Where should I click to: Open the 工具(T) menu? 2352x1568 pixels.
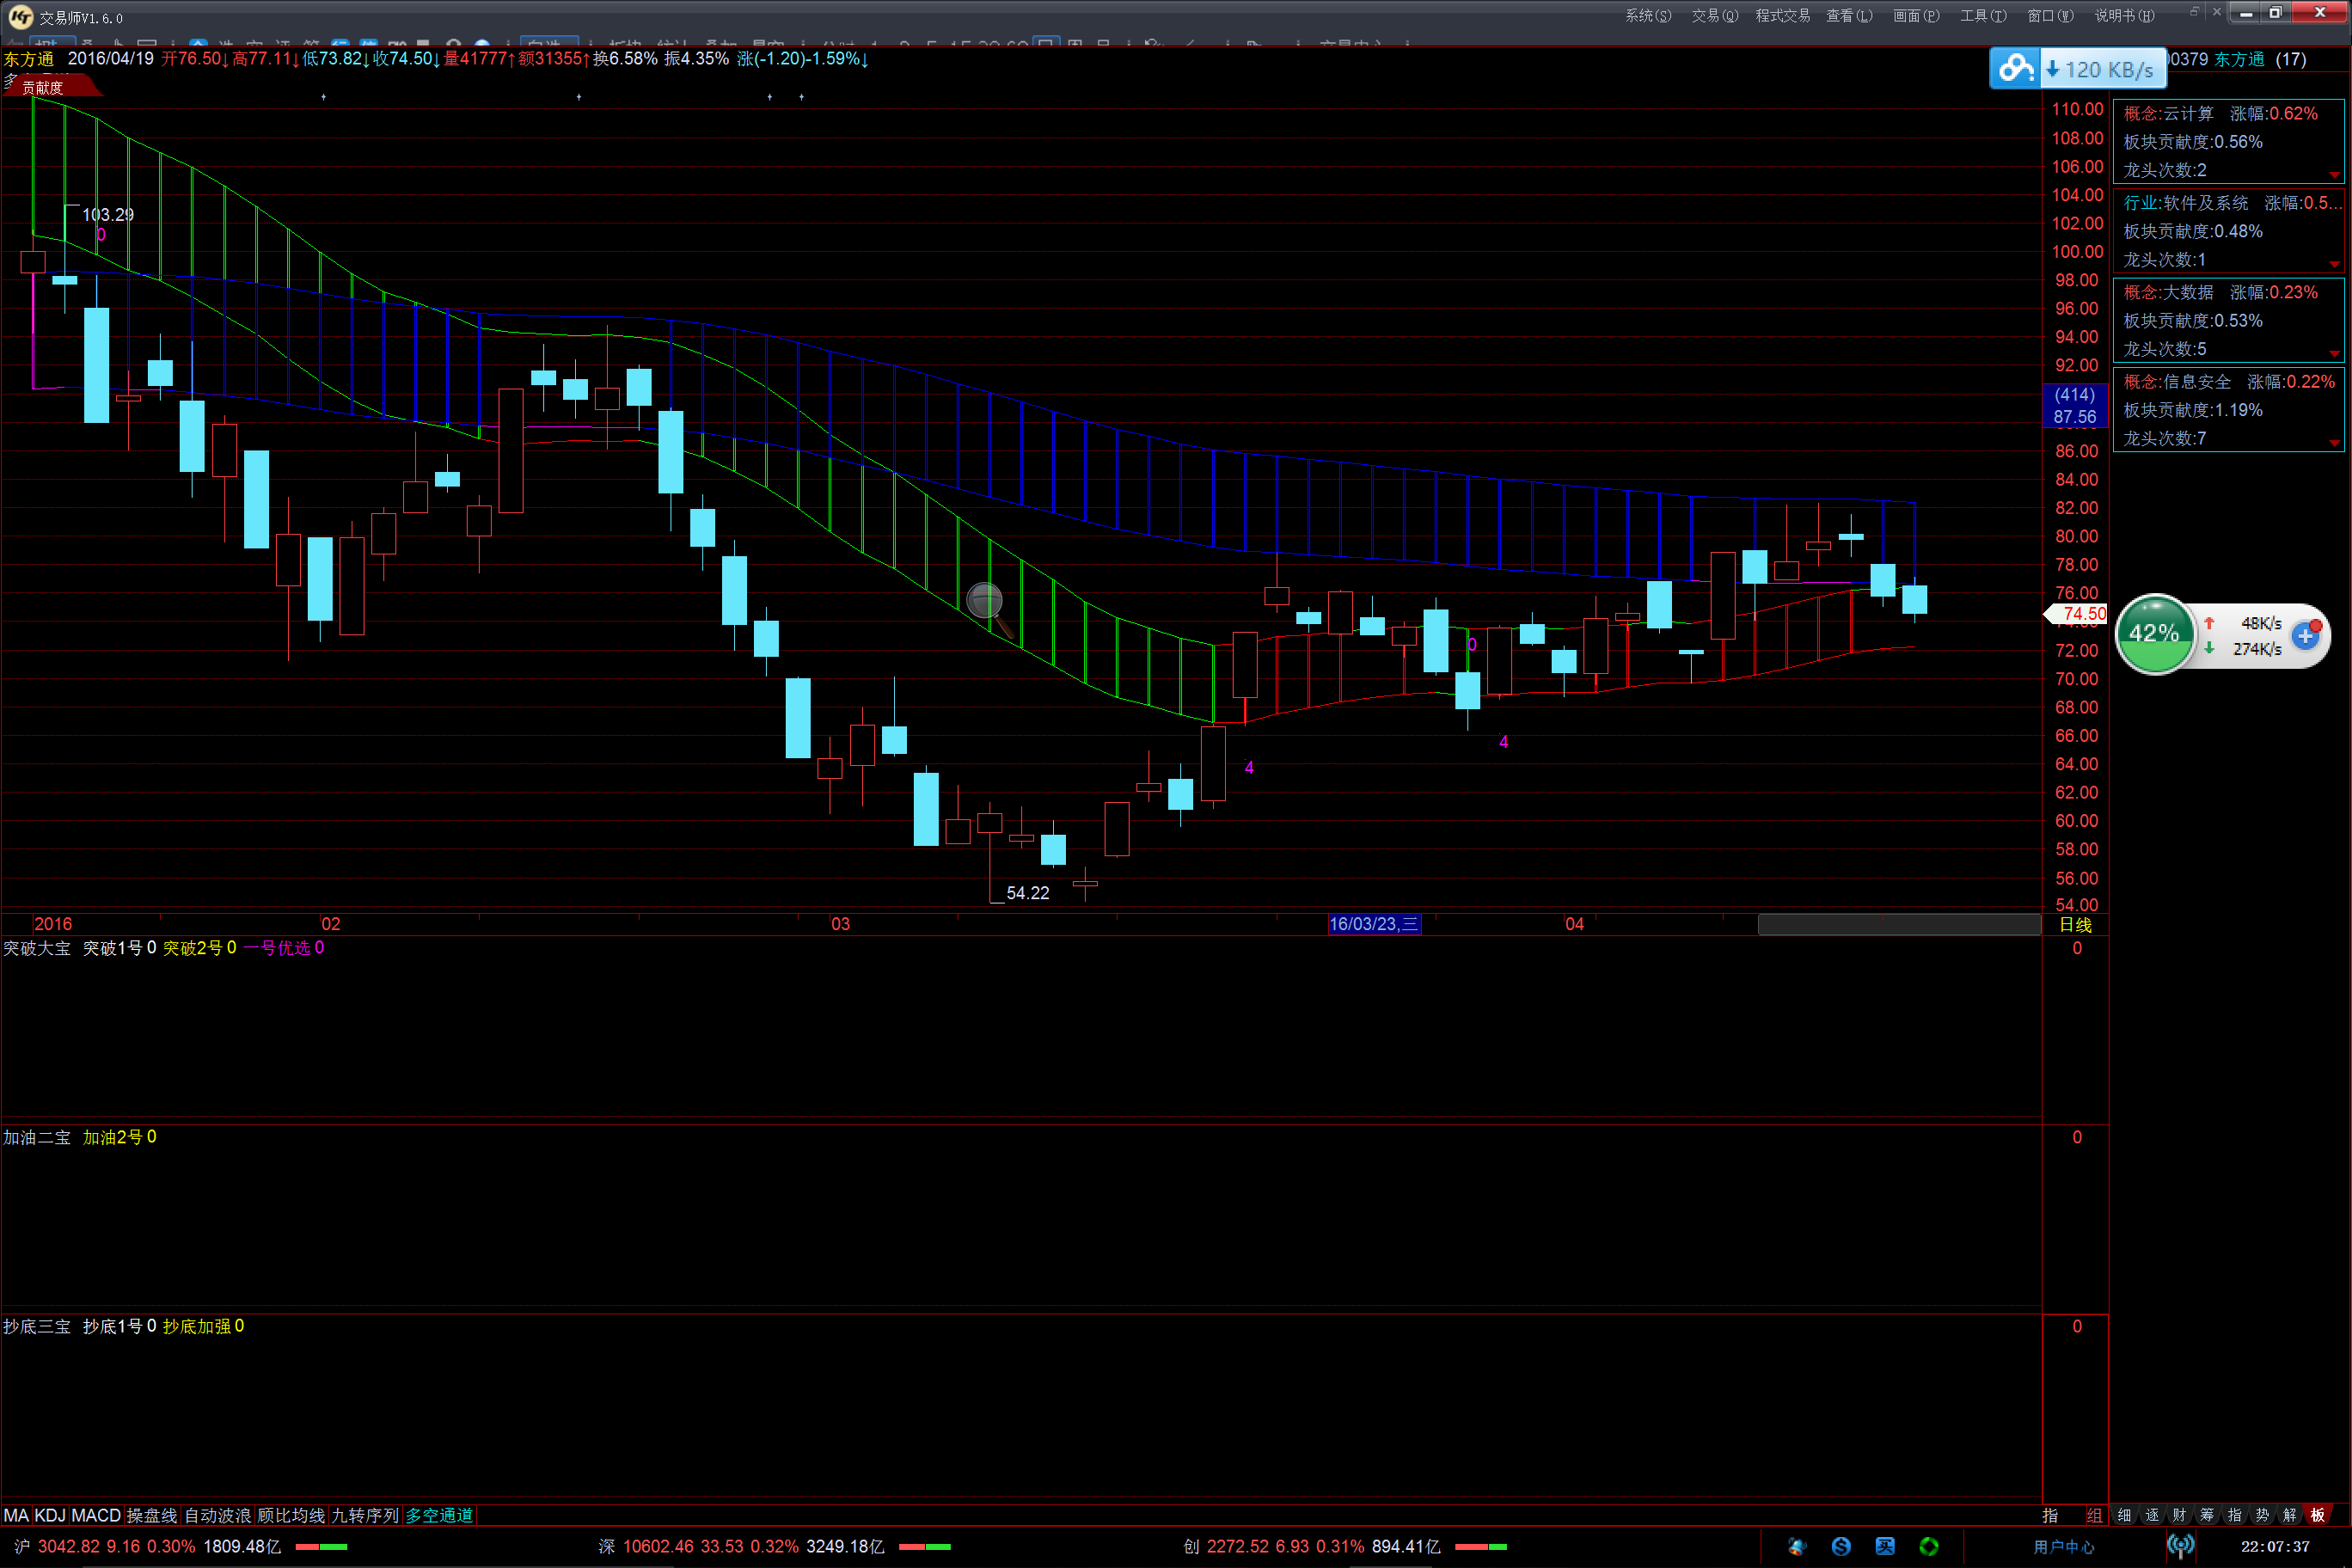pos(1982,15)
